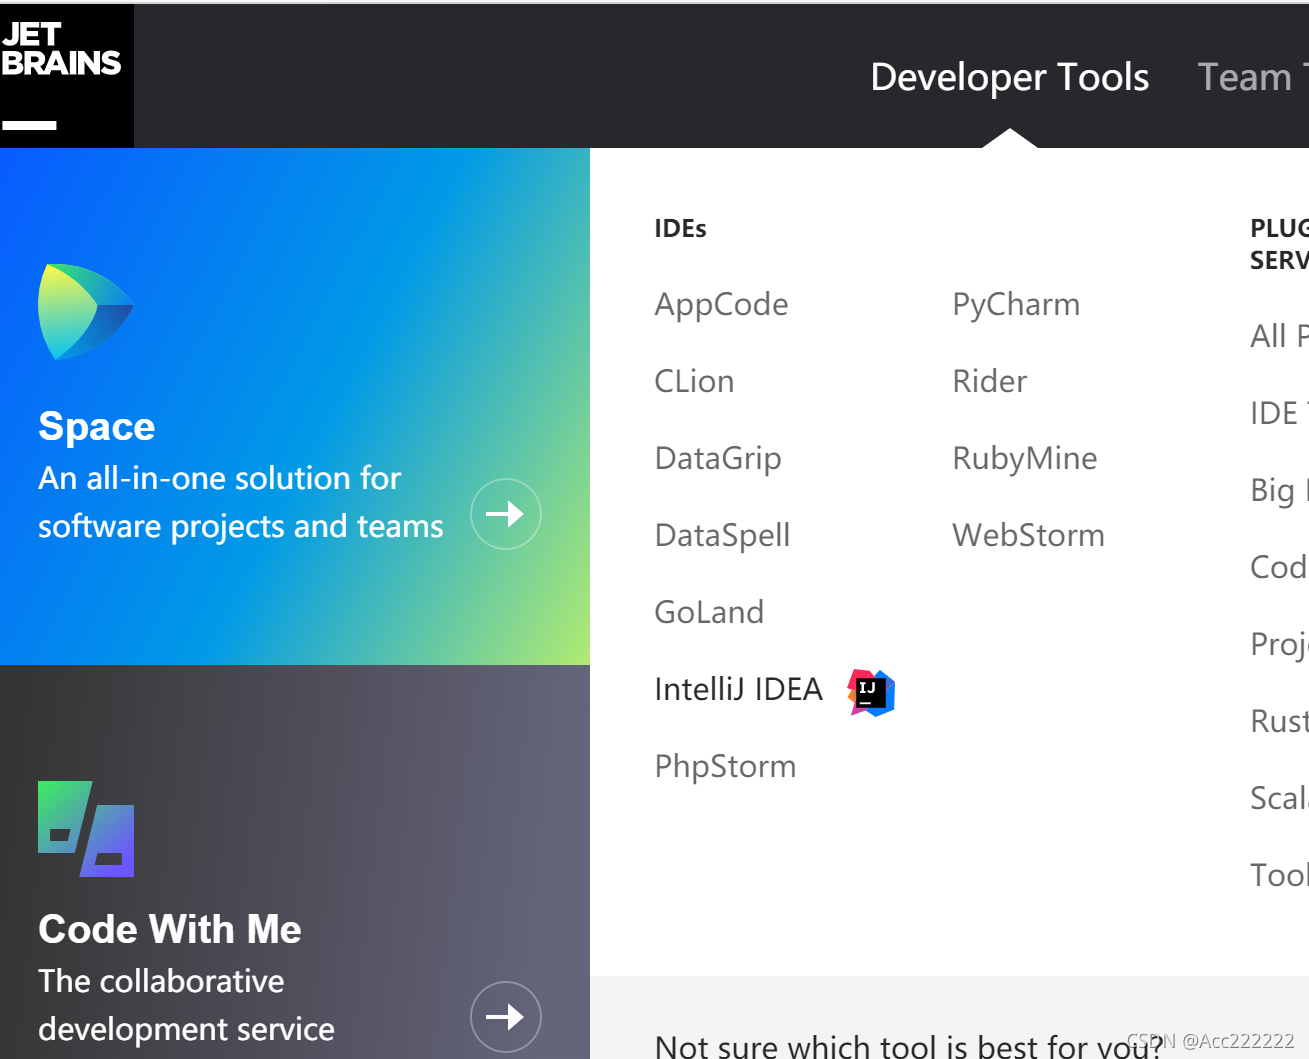The width and height of the screenshot is (1309, 1059).
Task: Go to Rider
Action: click(989, 381)
